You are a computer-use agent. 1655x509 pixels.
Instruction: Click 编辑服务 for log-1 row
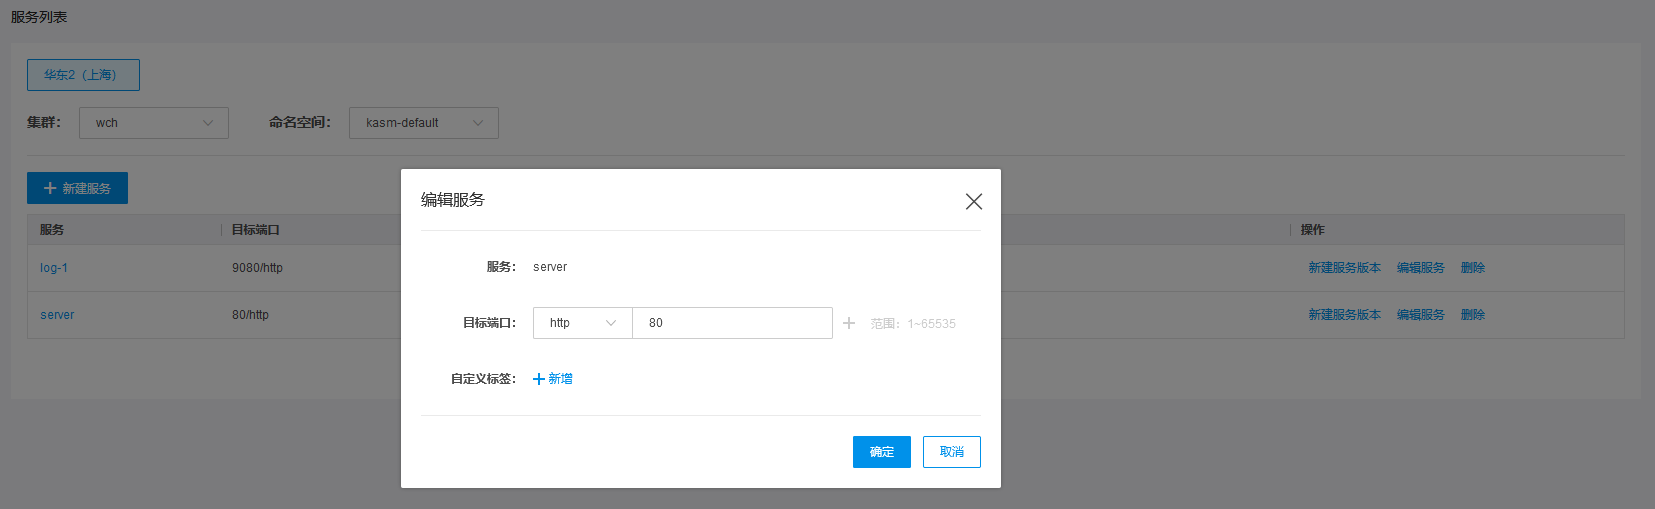(x=1420, y=268)
